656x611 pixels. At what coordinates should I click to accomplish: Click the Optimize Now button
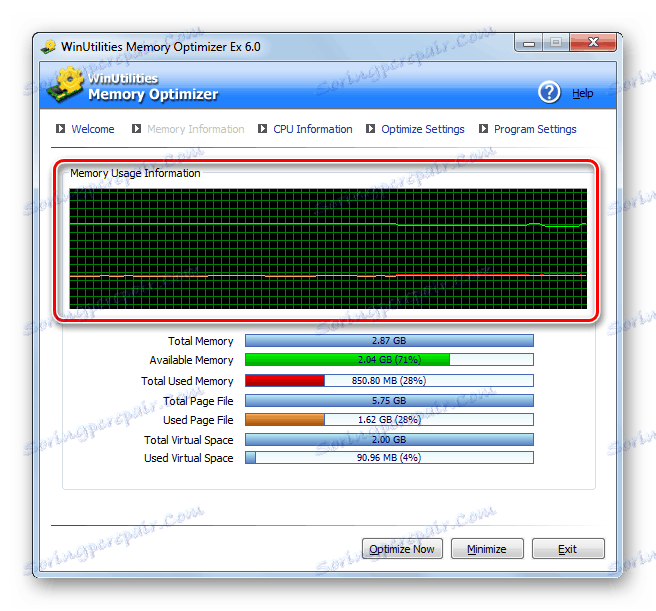tap(402, 549)
